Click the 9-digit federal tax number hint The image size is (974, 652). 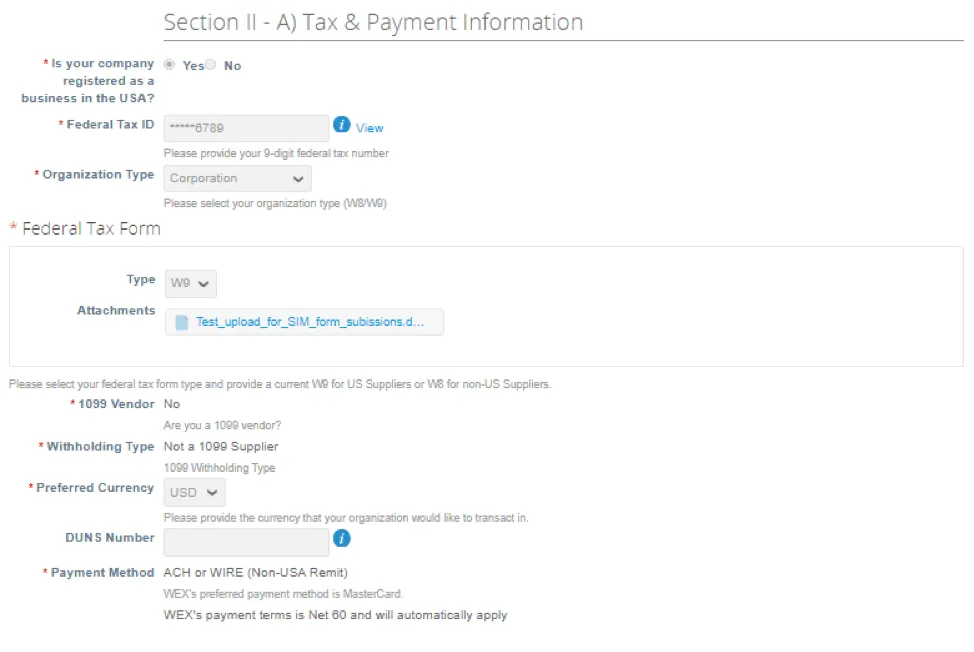(276, 153)
